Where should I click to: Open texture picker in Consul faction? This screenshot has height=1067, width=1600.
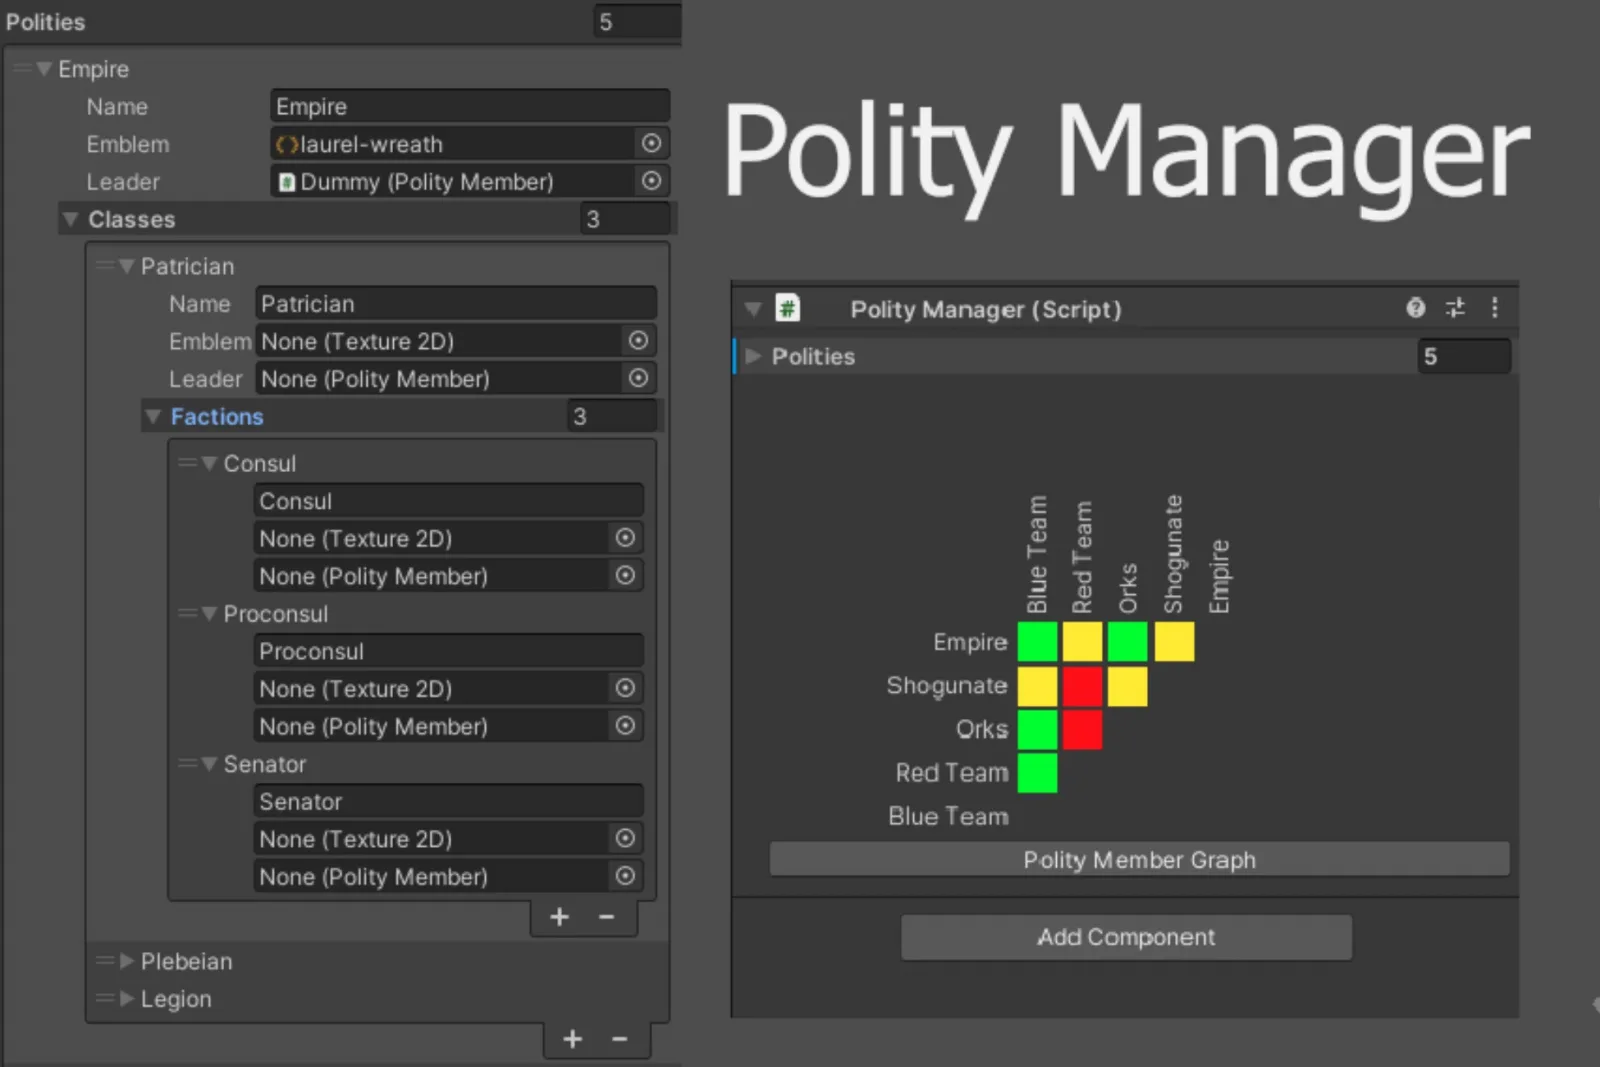click(x=625, y=538)
